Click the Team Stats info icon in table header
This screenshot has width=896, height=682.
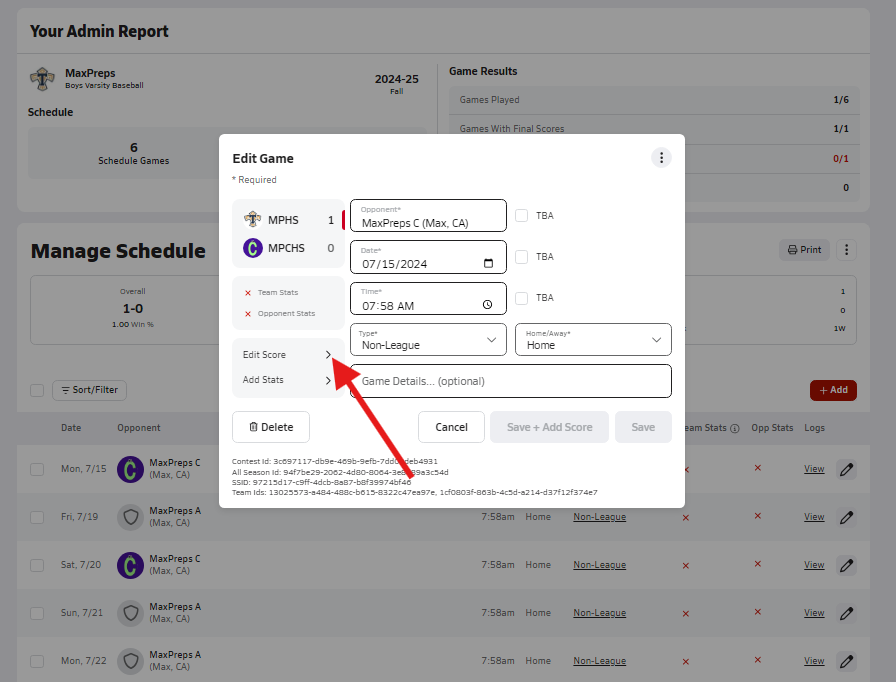coord(735,428)
